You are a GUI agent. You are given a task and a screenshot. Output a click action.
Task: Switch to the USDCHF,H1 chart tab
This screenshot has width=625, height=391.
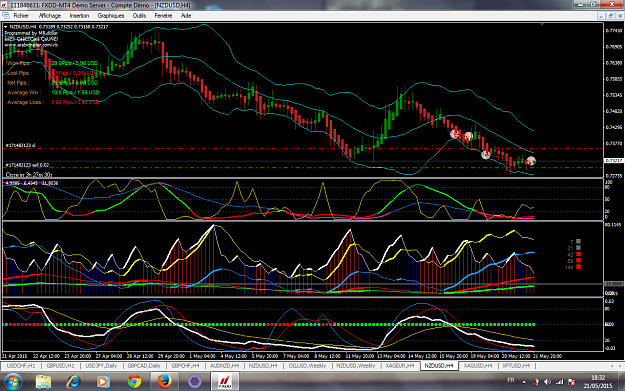(21, 365)
